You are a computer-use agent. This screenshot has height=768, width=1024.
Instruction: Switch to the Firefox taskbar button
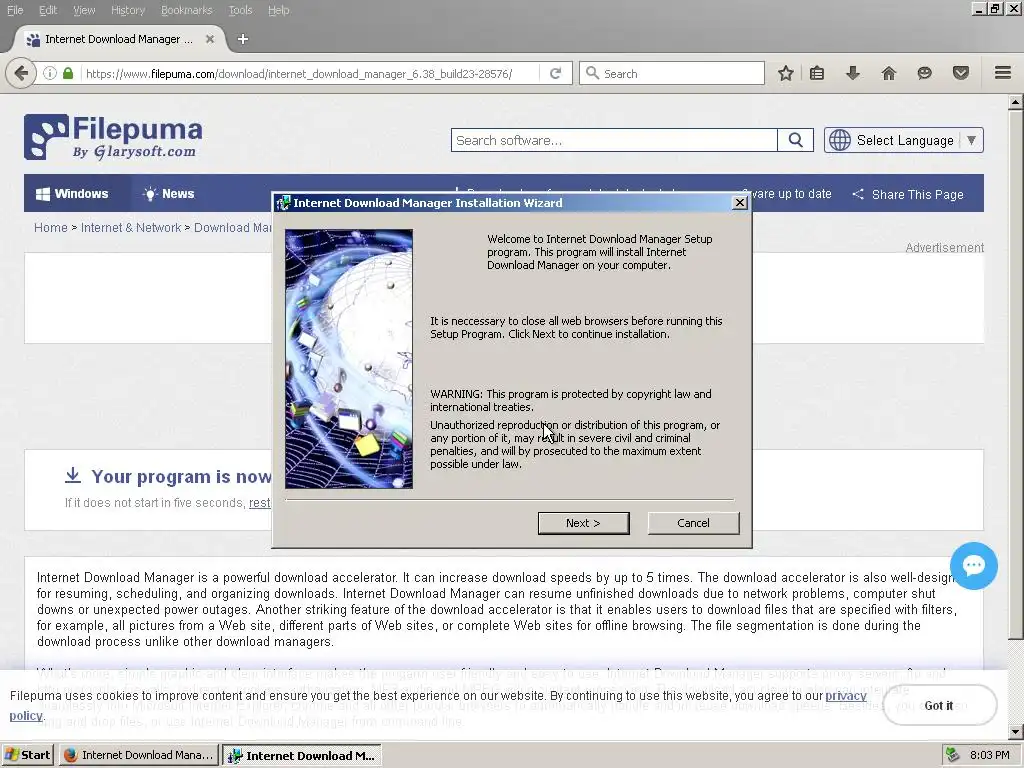(139, 755)
